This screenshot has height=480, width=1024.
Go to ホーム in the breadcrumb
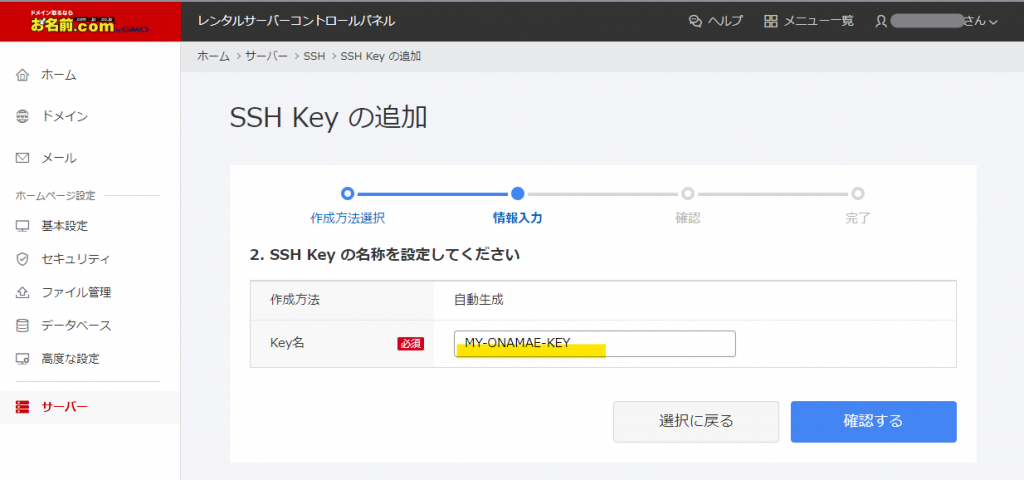[213, 56]
